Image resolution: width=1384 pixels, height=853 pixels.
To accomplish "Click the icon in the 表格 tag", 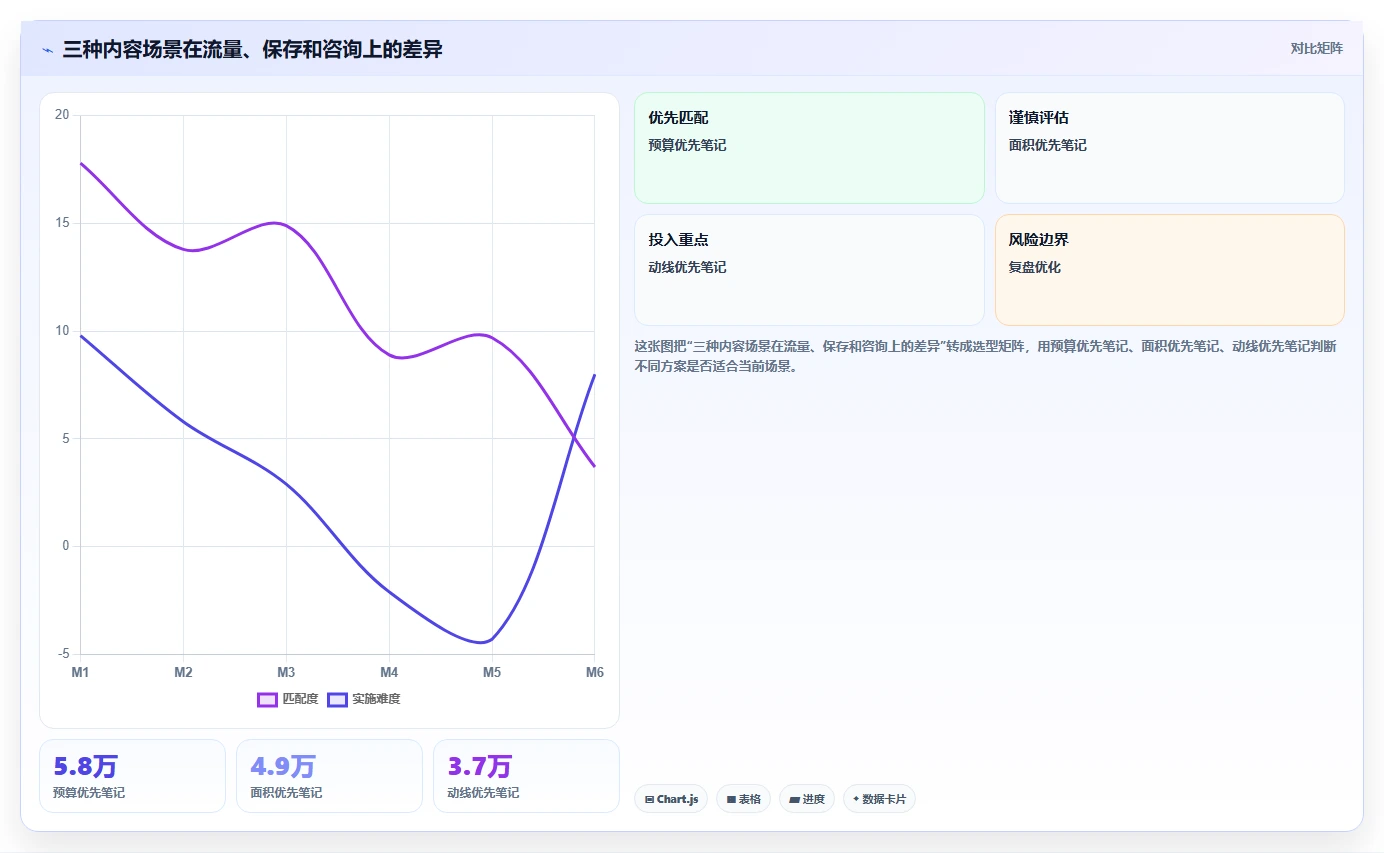I will [731, 799].
